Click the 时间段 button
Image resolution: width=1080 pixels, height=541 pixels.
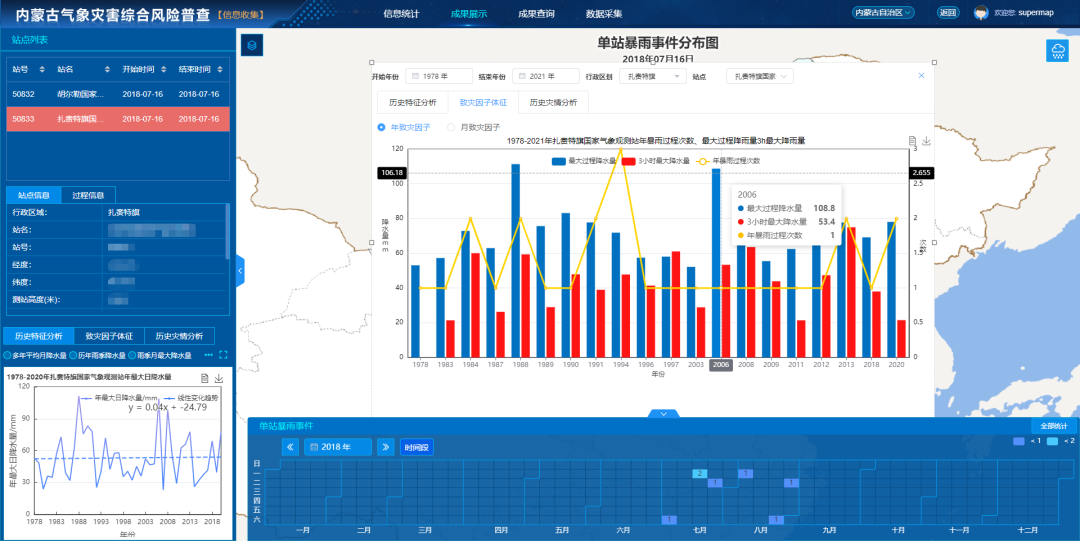[417, 447]
